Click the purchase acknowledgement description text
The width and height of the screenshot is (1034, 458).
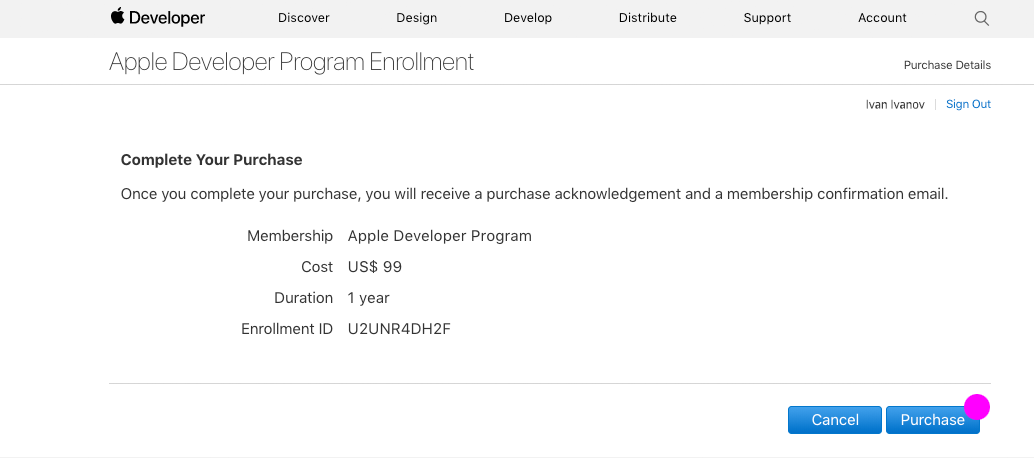(x=534, y=194)
